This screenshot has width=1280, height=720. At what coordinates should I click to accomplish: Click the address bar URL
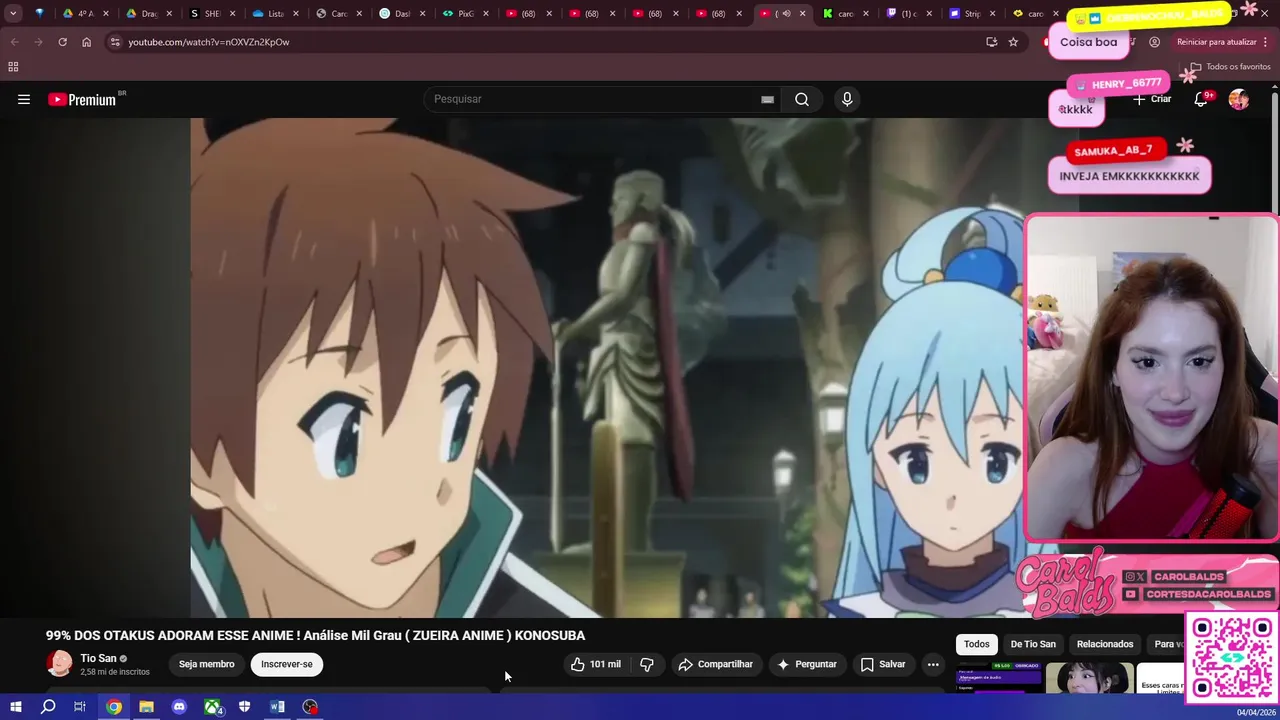tap(209, 42)
